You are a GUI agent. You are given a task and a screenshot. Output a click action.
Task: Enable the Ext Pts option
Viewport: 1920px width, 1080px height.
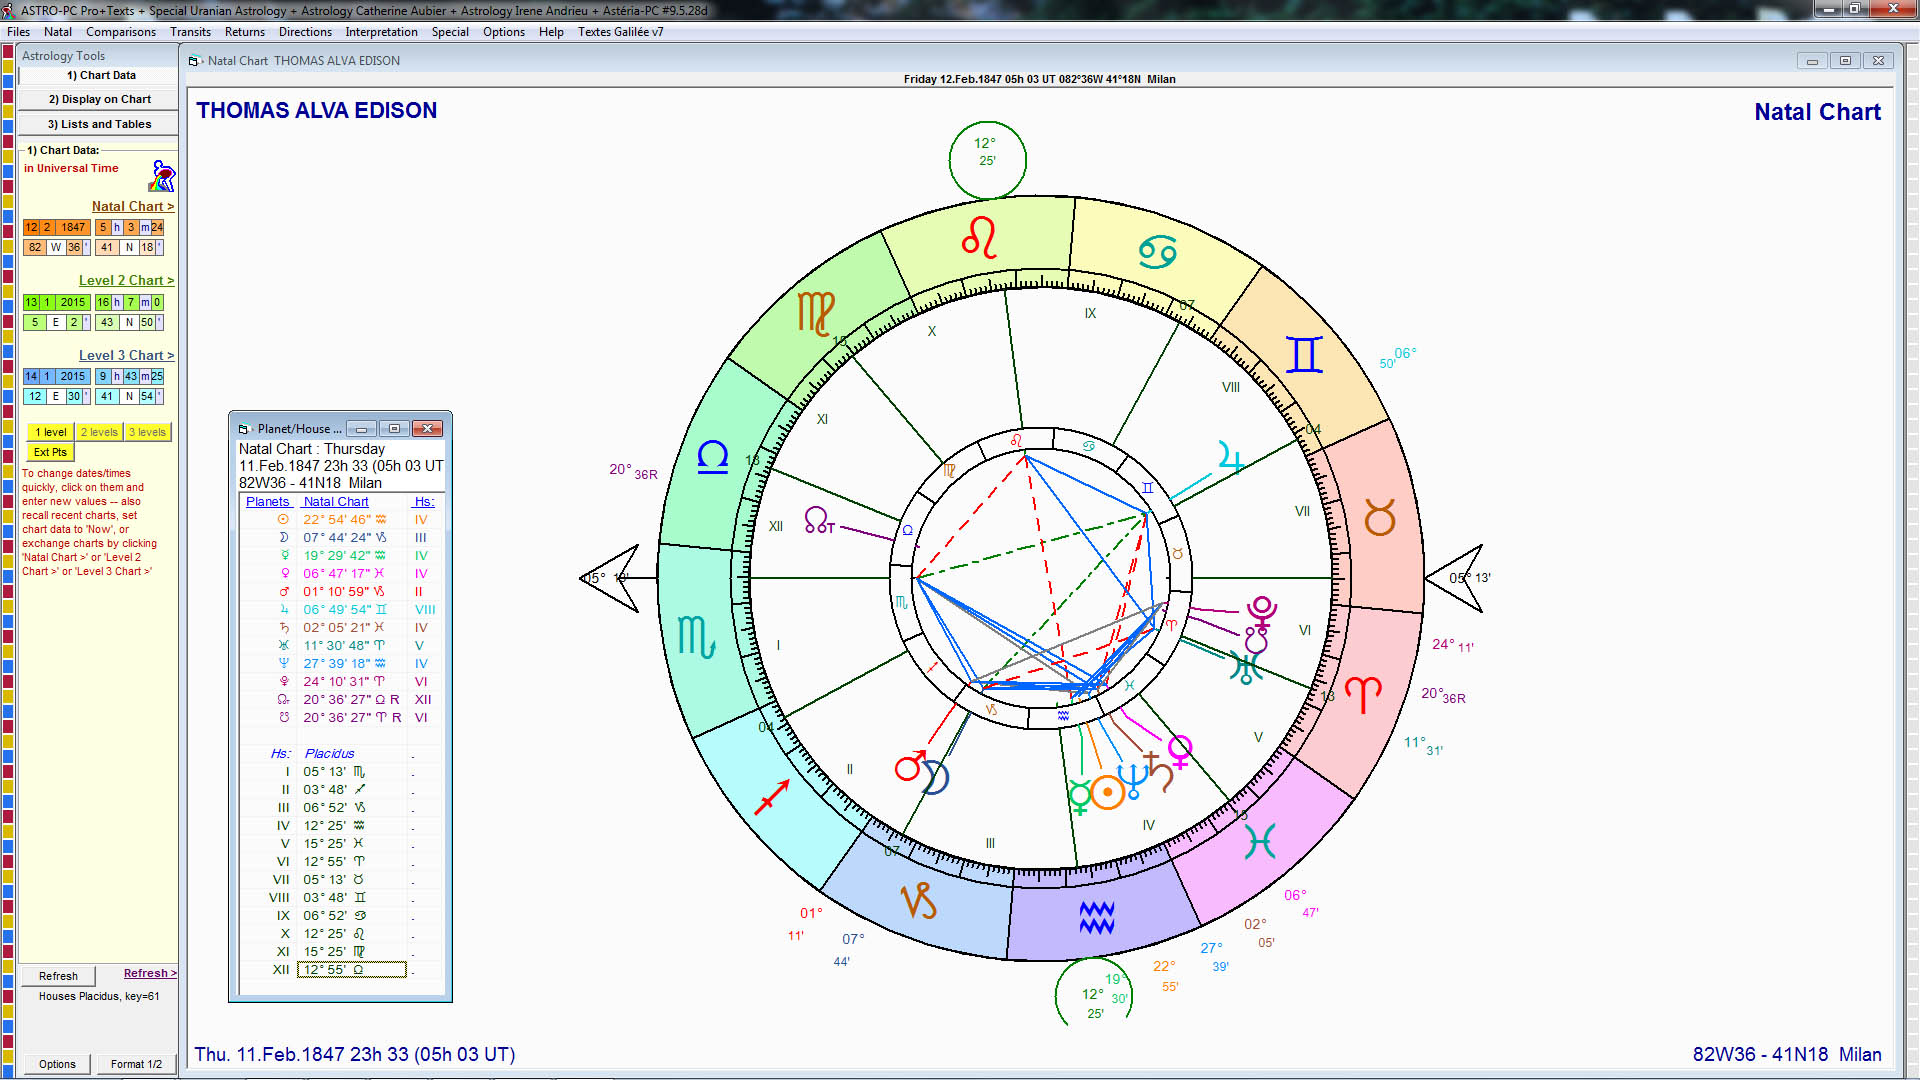tap(50, 452)
